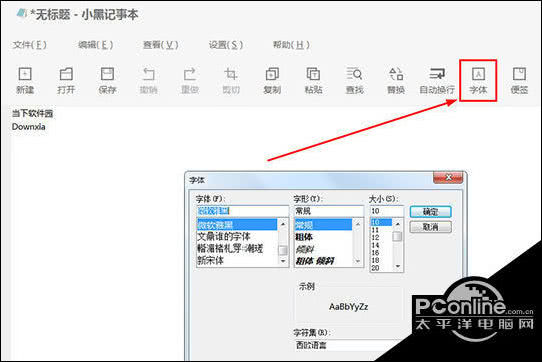Click size list scrollbar thumb
542x362 pixels.
(x=398, y=236)
